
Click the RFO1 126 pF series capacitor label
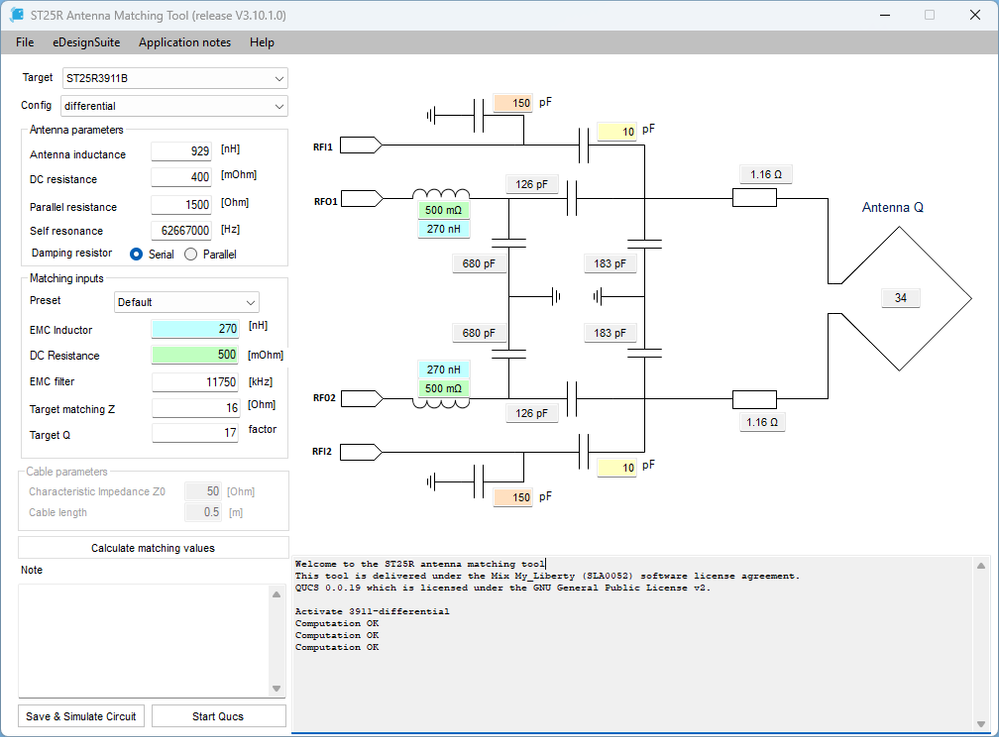pyautogui.click(x=531, y=184)
